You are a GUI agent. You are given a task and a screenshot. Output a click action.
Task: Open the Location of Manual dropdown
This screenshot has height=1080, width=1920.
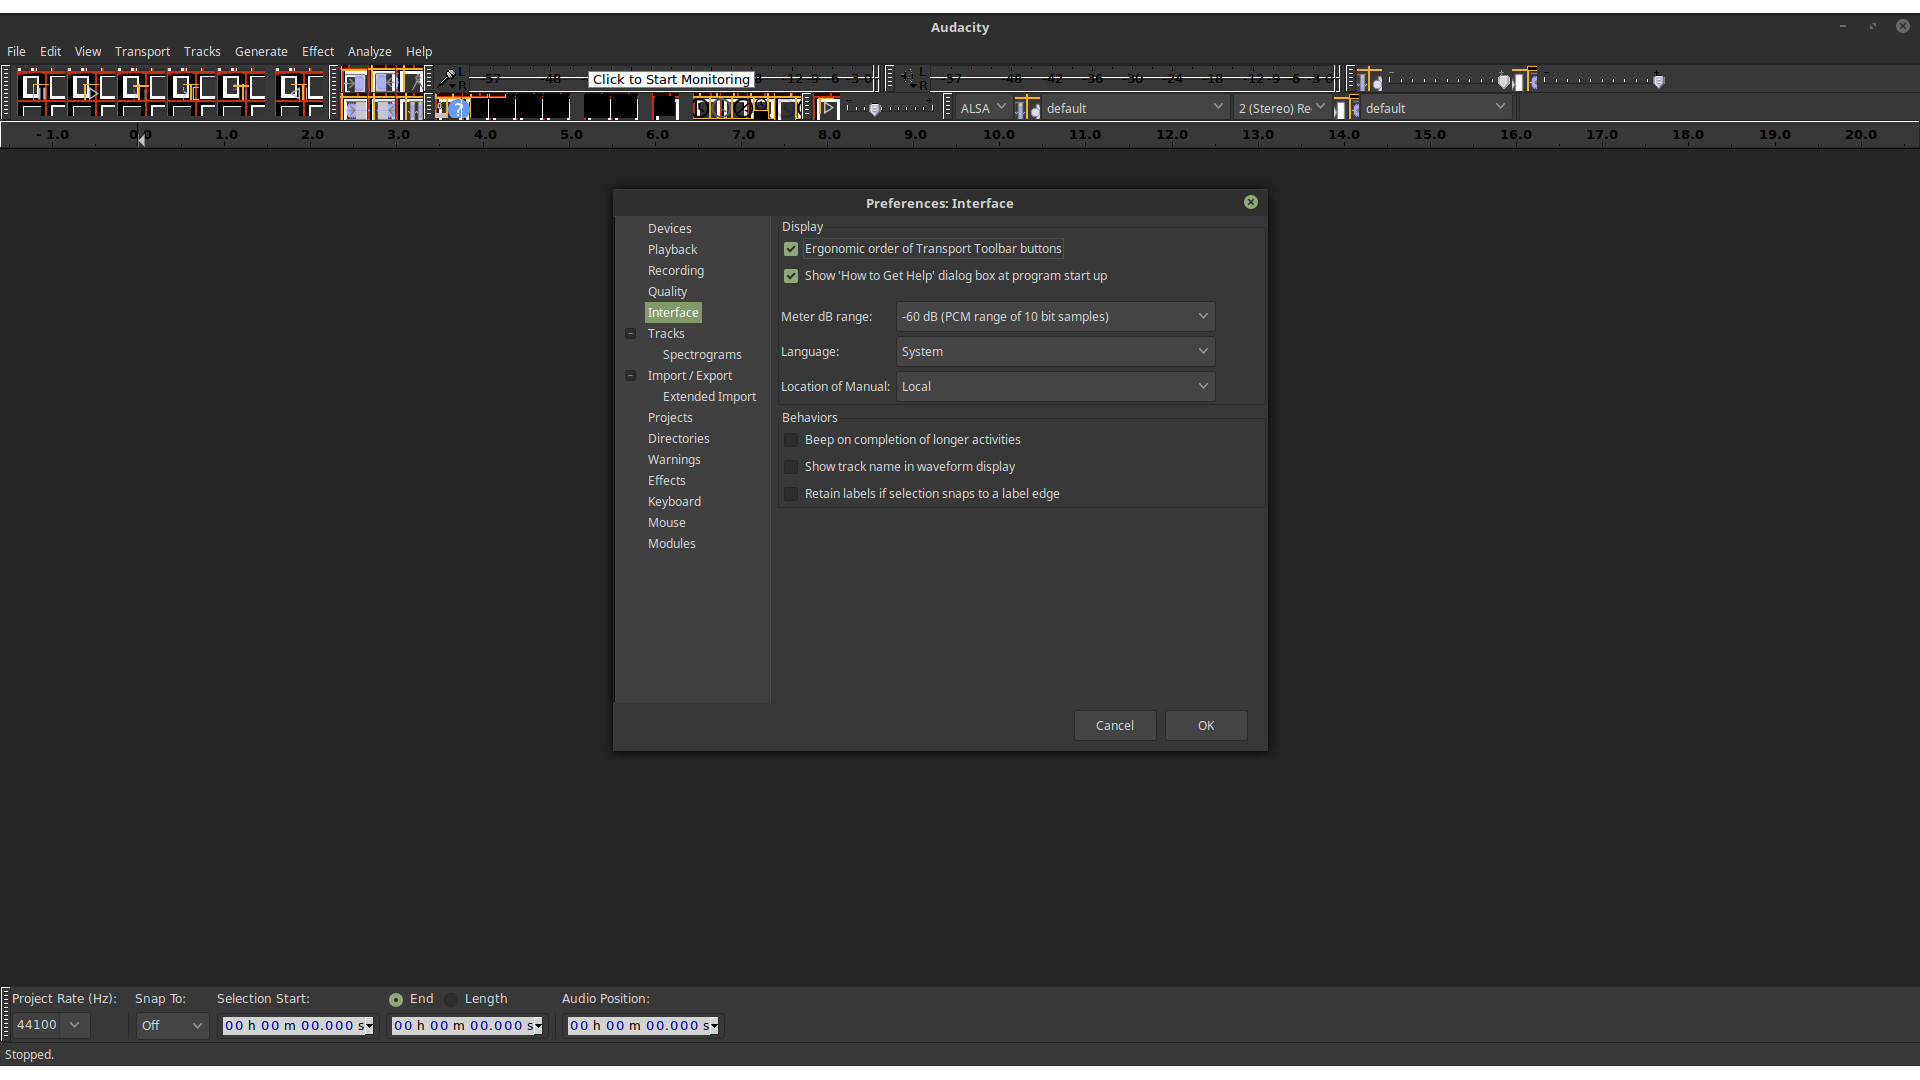[x=1055, y=387]
